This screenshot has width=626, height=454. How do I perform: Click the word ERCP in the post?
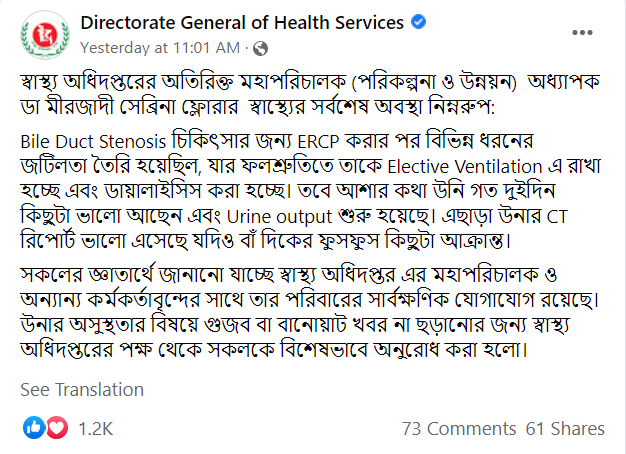[x=319, y=142]
